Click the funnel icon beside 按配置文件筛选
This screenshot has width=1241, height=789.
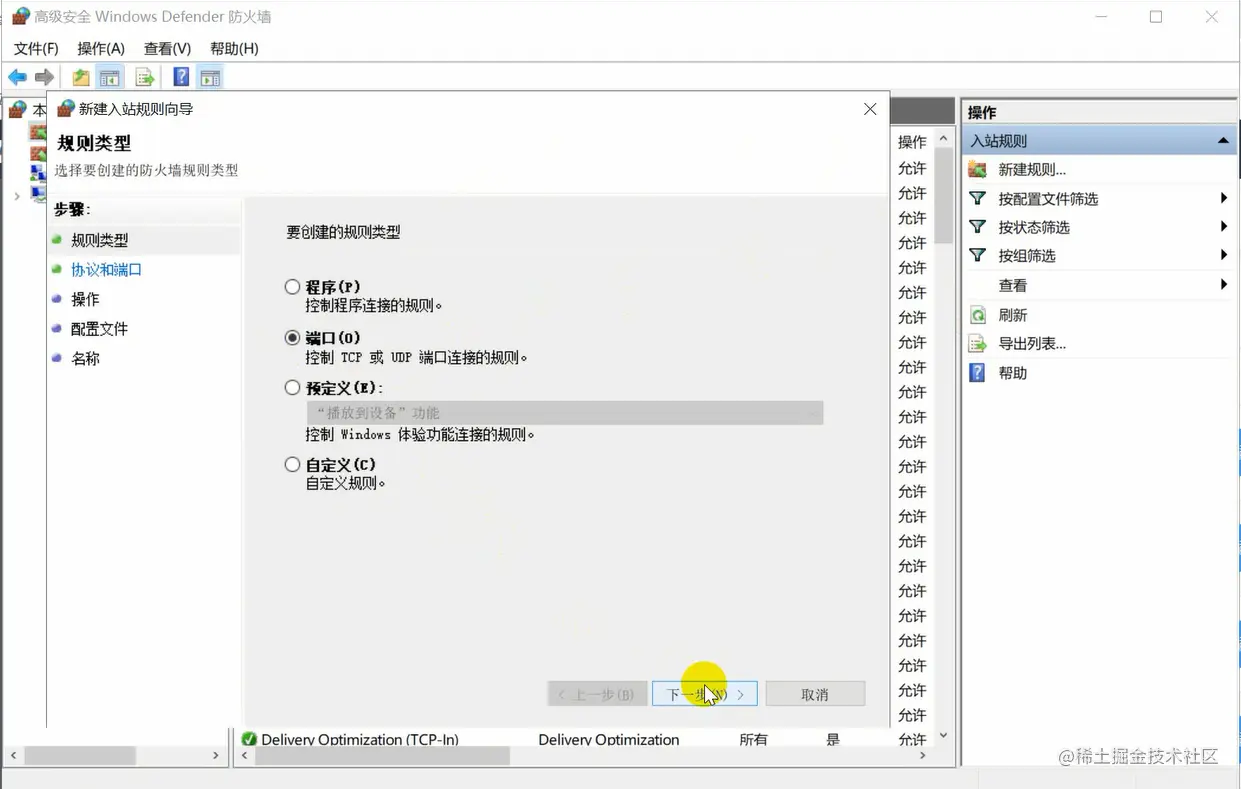pyautogui.click(x=978, y=199)
